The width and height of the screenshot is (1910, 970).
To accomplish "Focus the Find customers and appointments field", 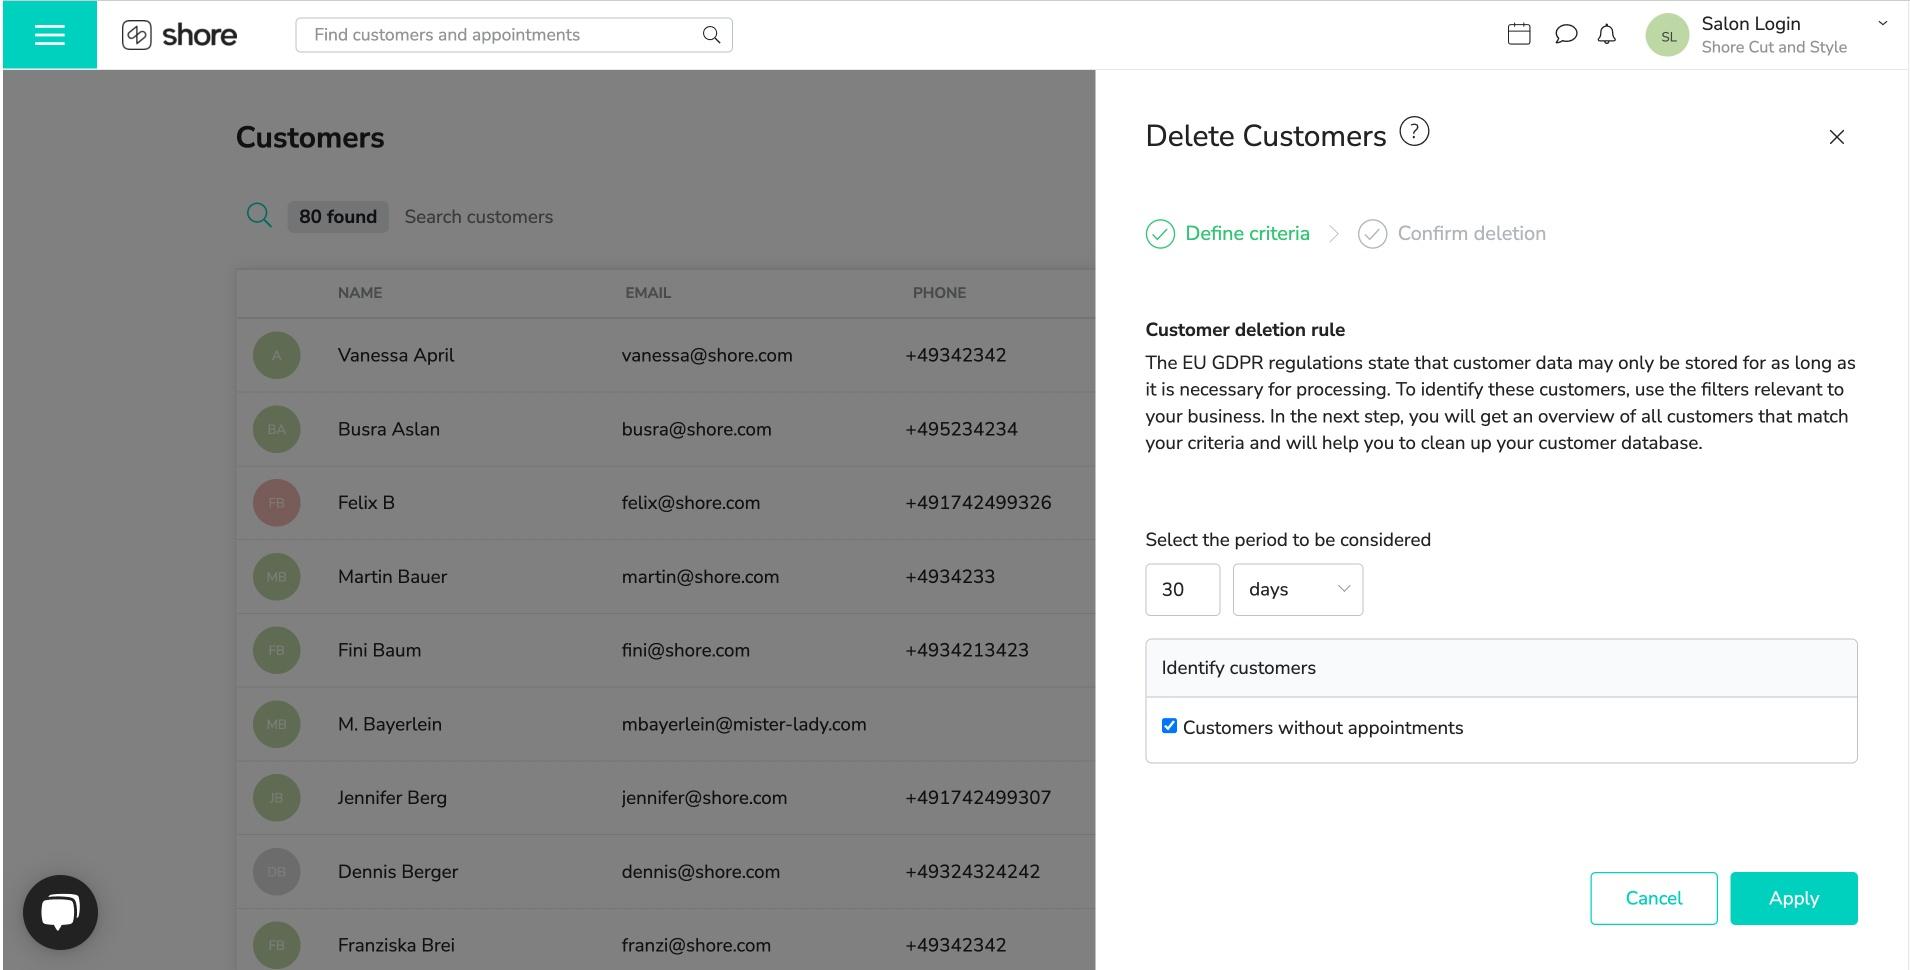I will click(500, 35).
